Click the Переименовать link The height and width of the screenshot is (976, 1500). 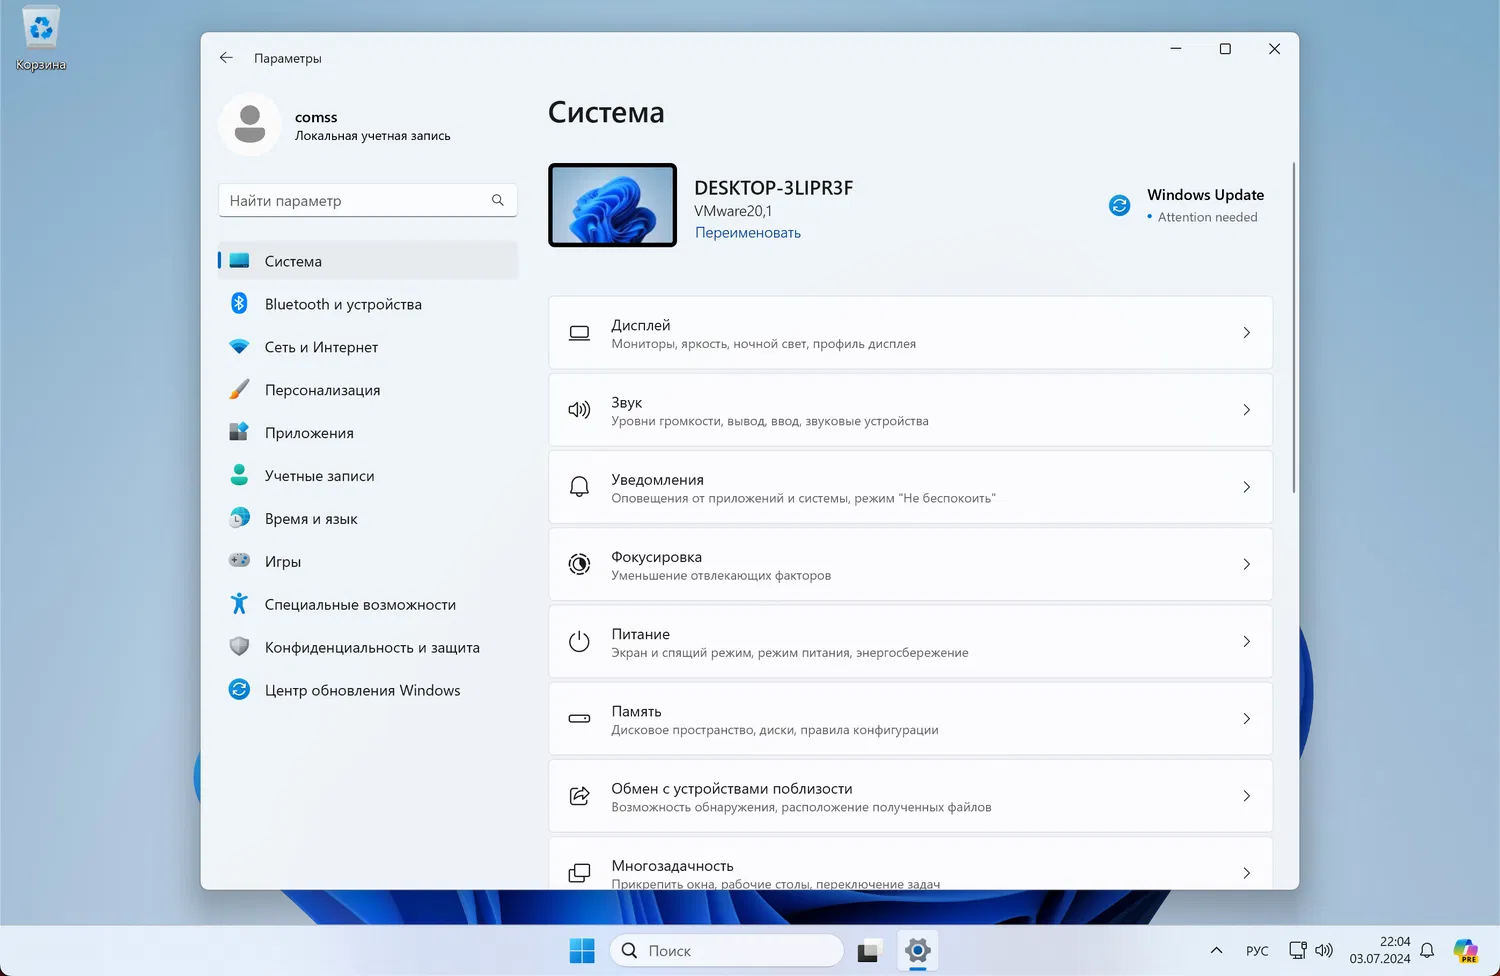click(747, 233)
